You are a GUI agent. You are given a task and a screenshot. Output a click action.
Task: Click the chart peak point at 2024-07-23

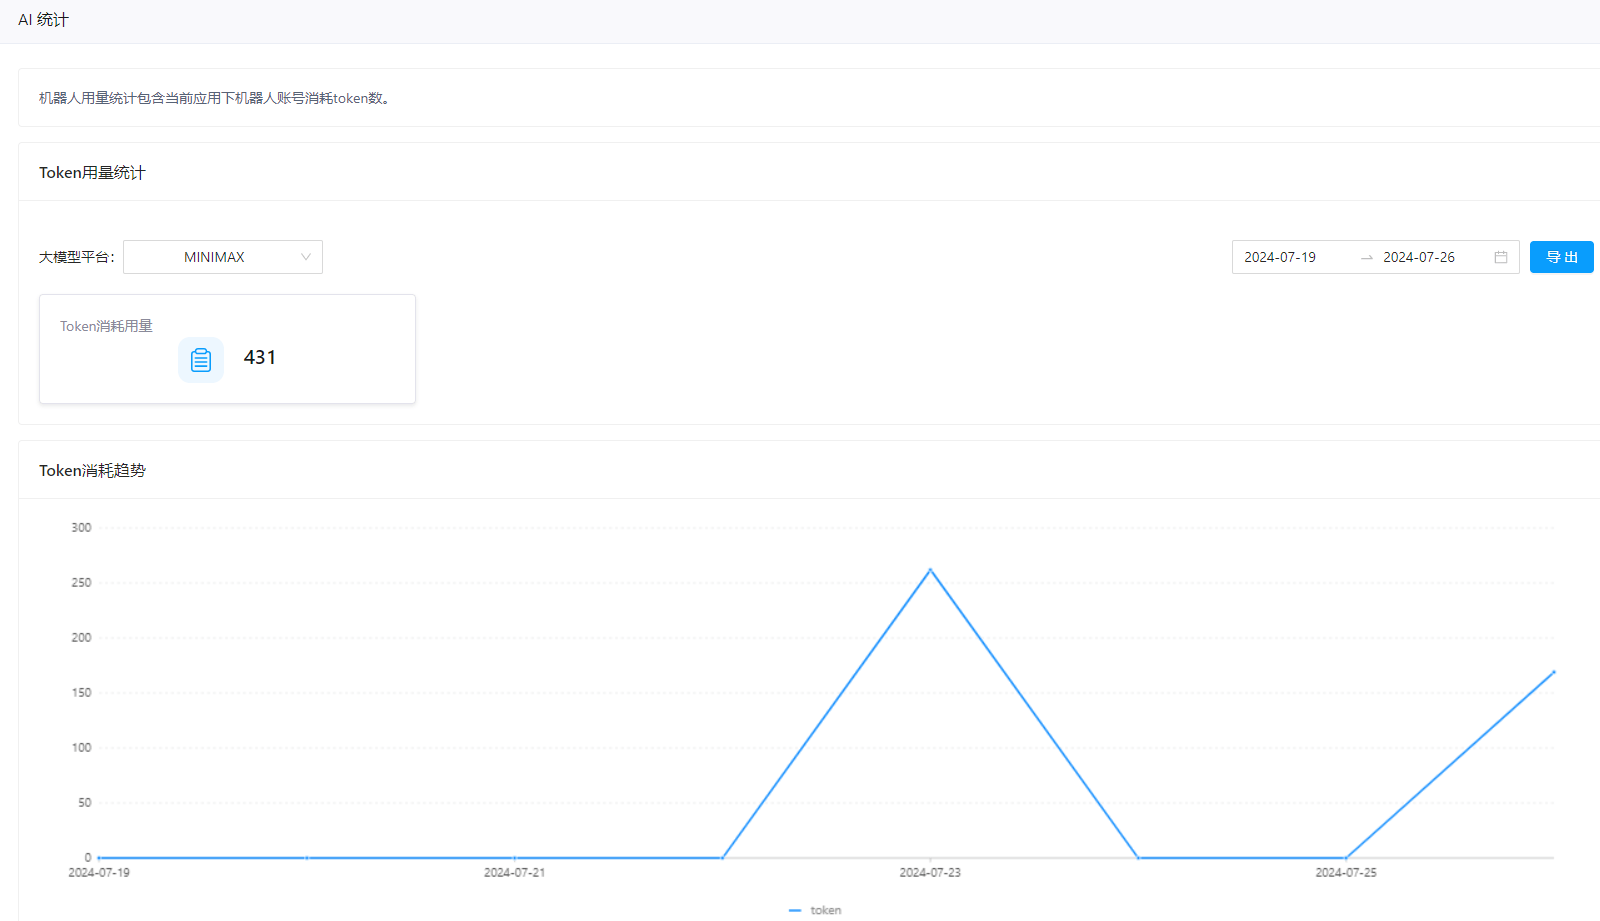pos(930,570)
